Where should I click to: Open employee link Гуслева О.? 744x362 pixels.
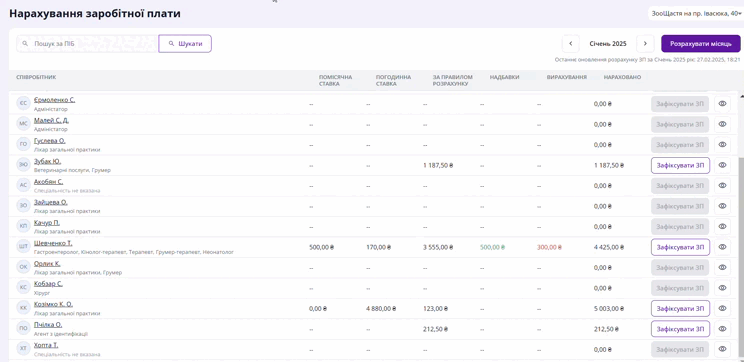click(x=49, y=141)
